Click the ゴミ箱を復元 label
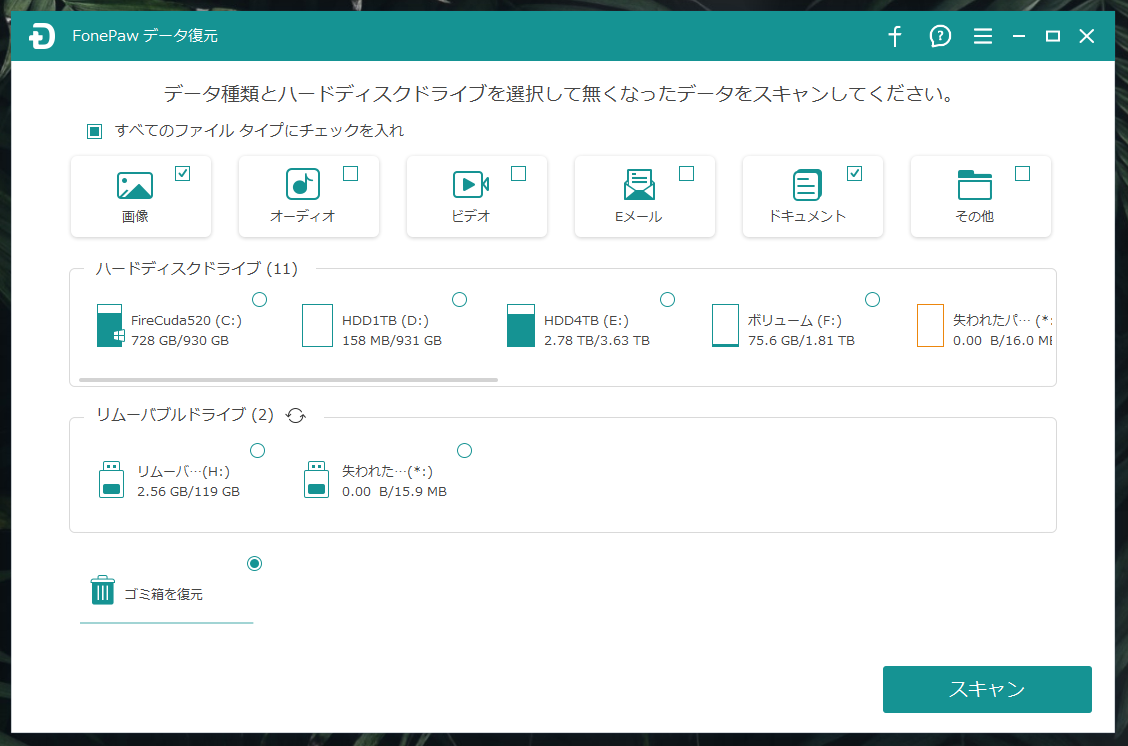 click(163, 594)
